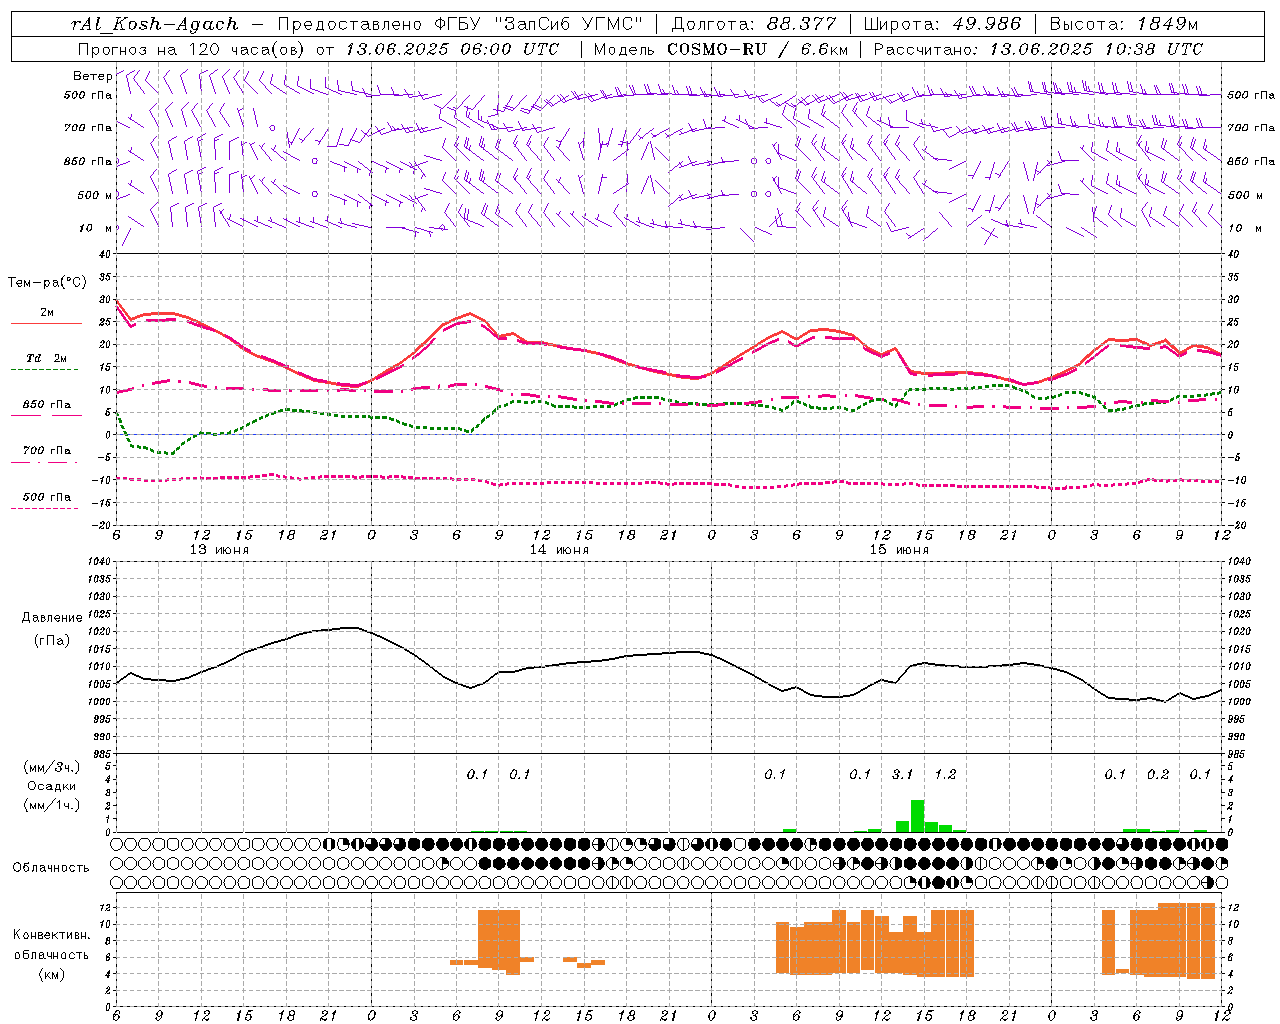Image resolution: width=1280 pixels, height=1024 pixels.
Task: Click the Ветер wind panel label
Action: click(92, 76)
